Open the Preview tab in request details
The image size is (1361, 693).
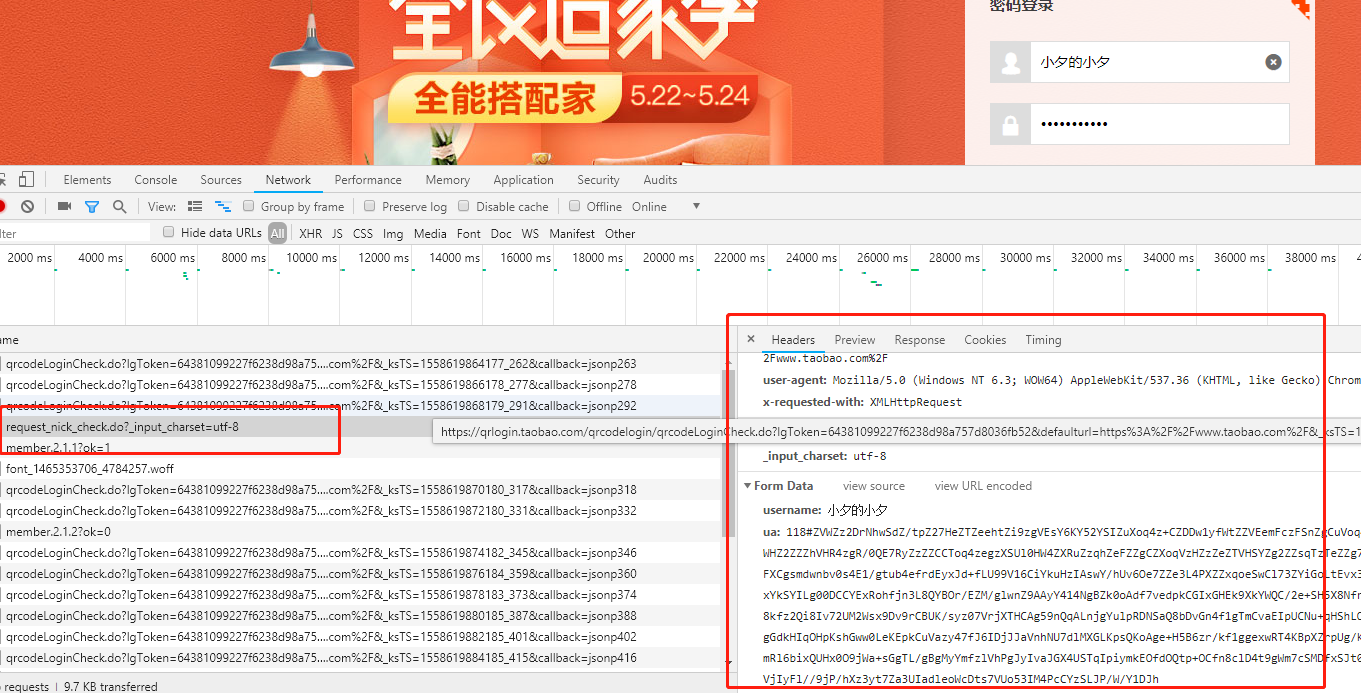[855, 340]
